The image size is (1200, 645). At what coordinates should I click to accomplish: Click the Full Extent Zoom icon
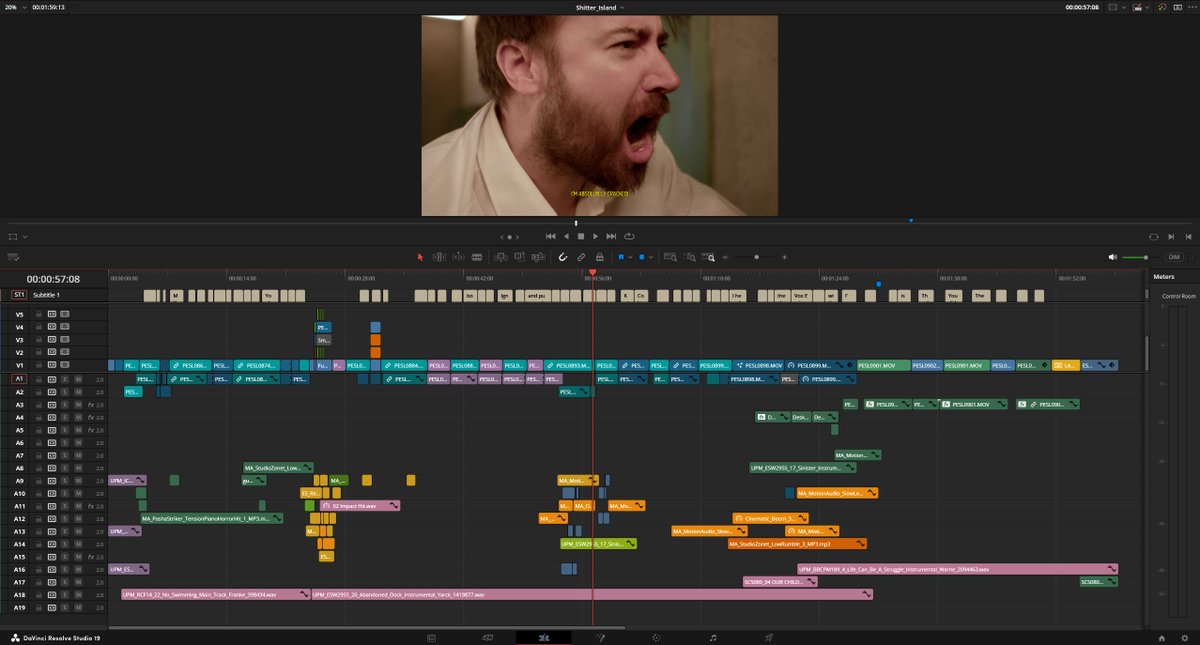pos(670,257)
